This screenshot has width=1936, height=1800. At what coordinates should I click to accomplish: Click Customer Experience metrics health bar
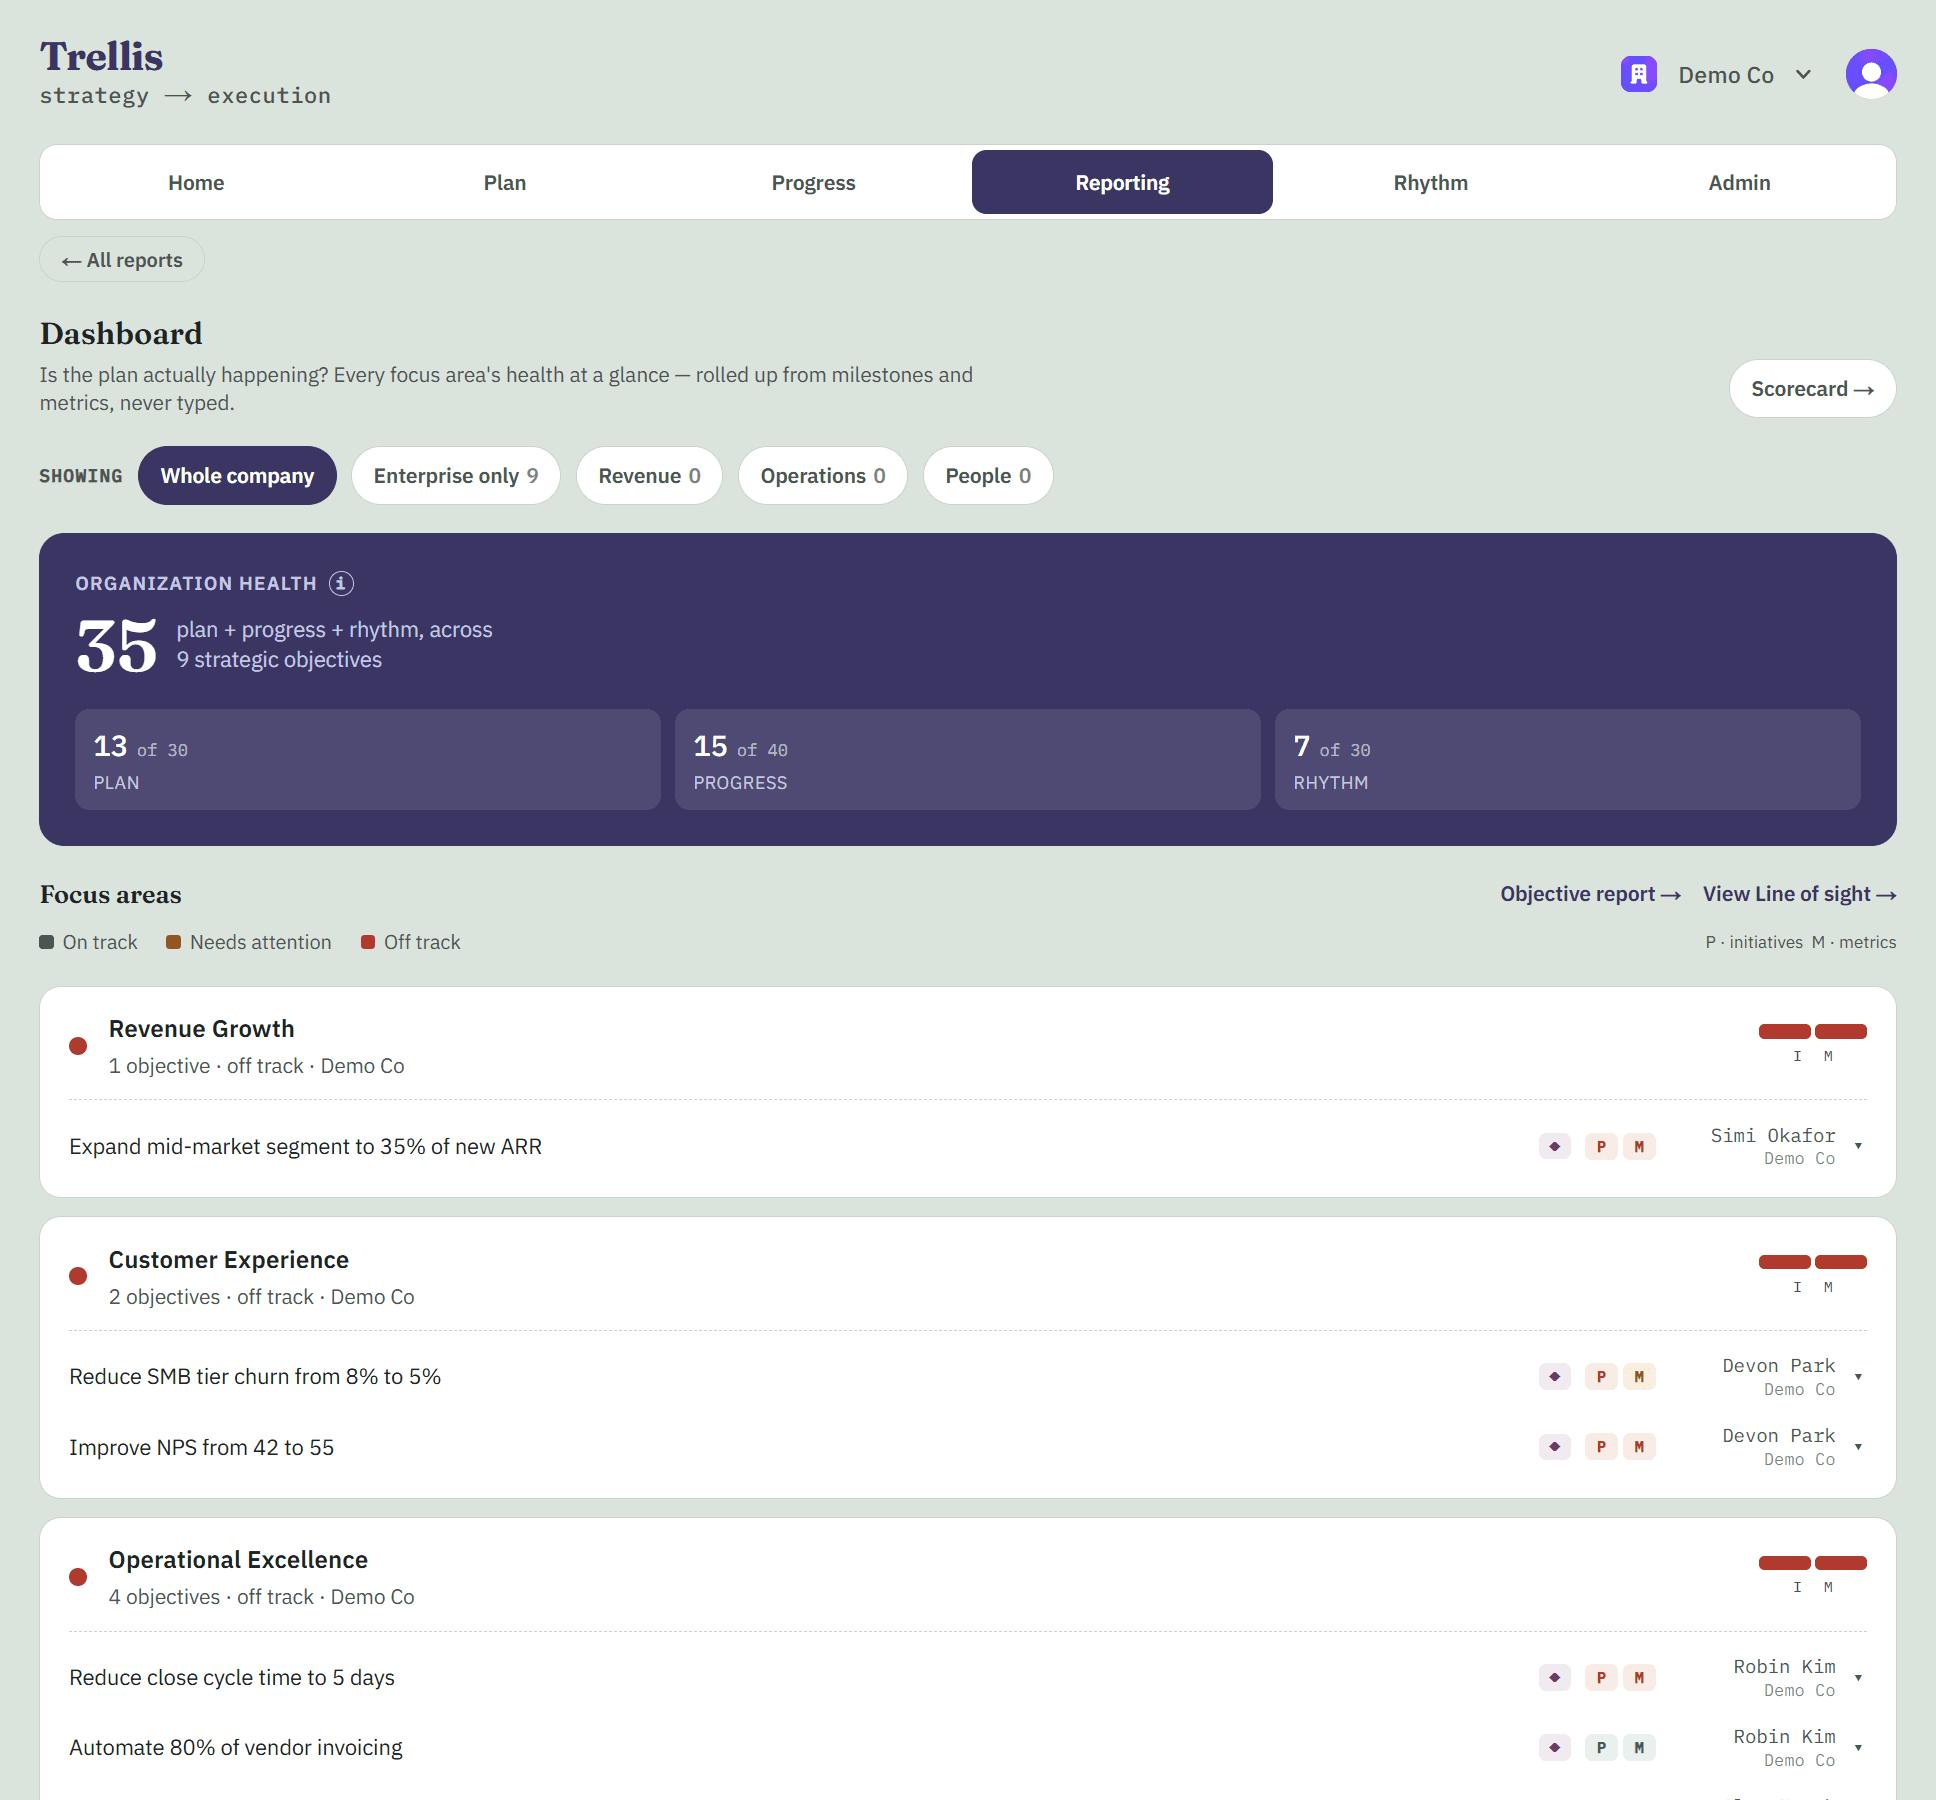point(1841,1262)
